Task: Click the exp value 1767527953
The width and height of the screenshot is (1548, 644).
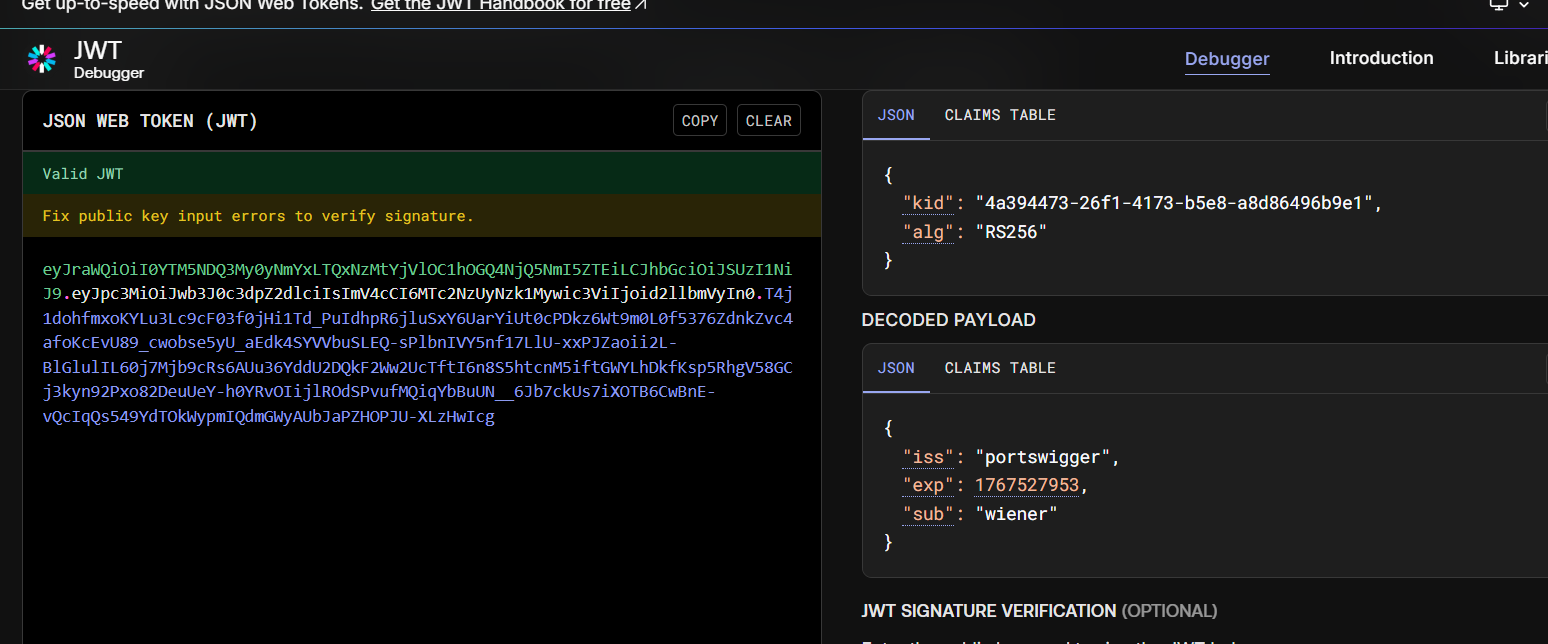Action: [1027, 485]
